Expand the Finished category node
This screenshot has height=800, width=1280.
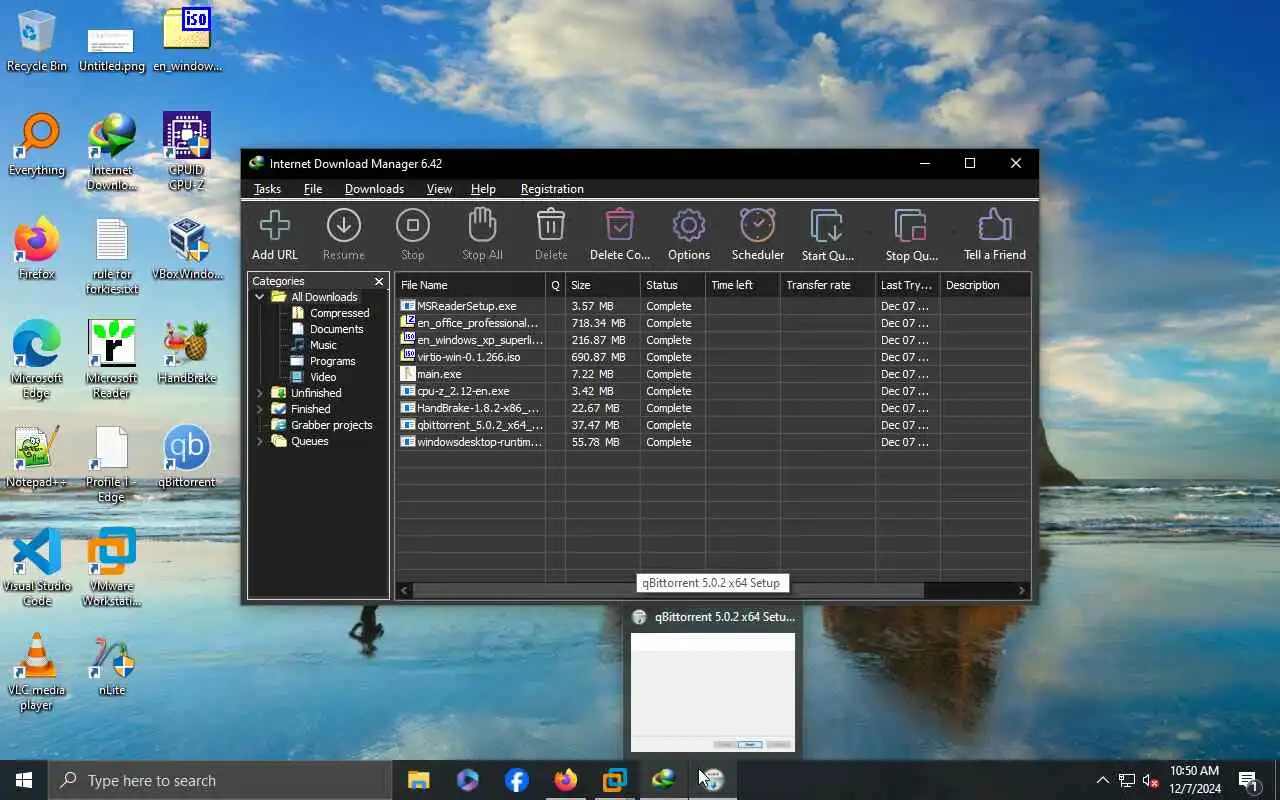(x=260, y=409)
